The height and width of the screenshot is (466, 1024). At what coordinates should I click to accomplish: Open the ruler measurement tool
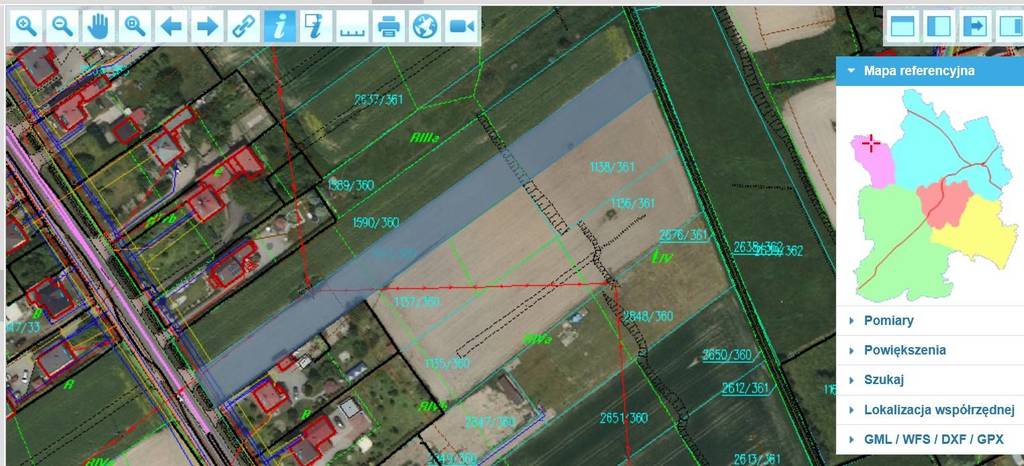[x=351, y=27]
